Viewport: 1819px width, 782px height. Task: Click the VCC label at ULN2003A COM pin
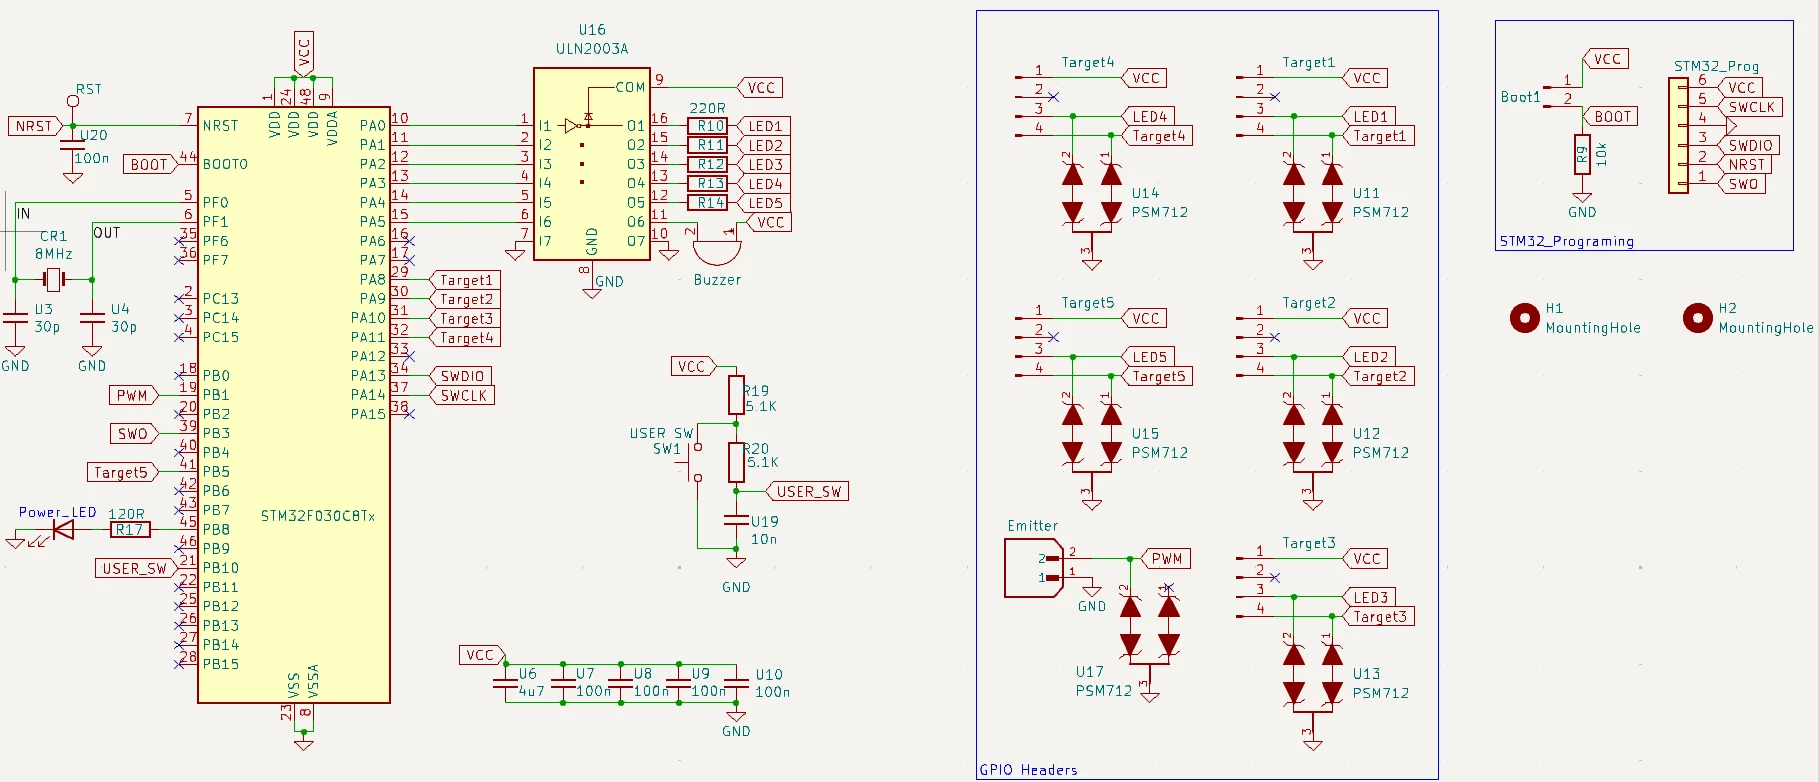tap(760, 88)
